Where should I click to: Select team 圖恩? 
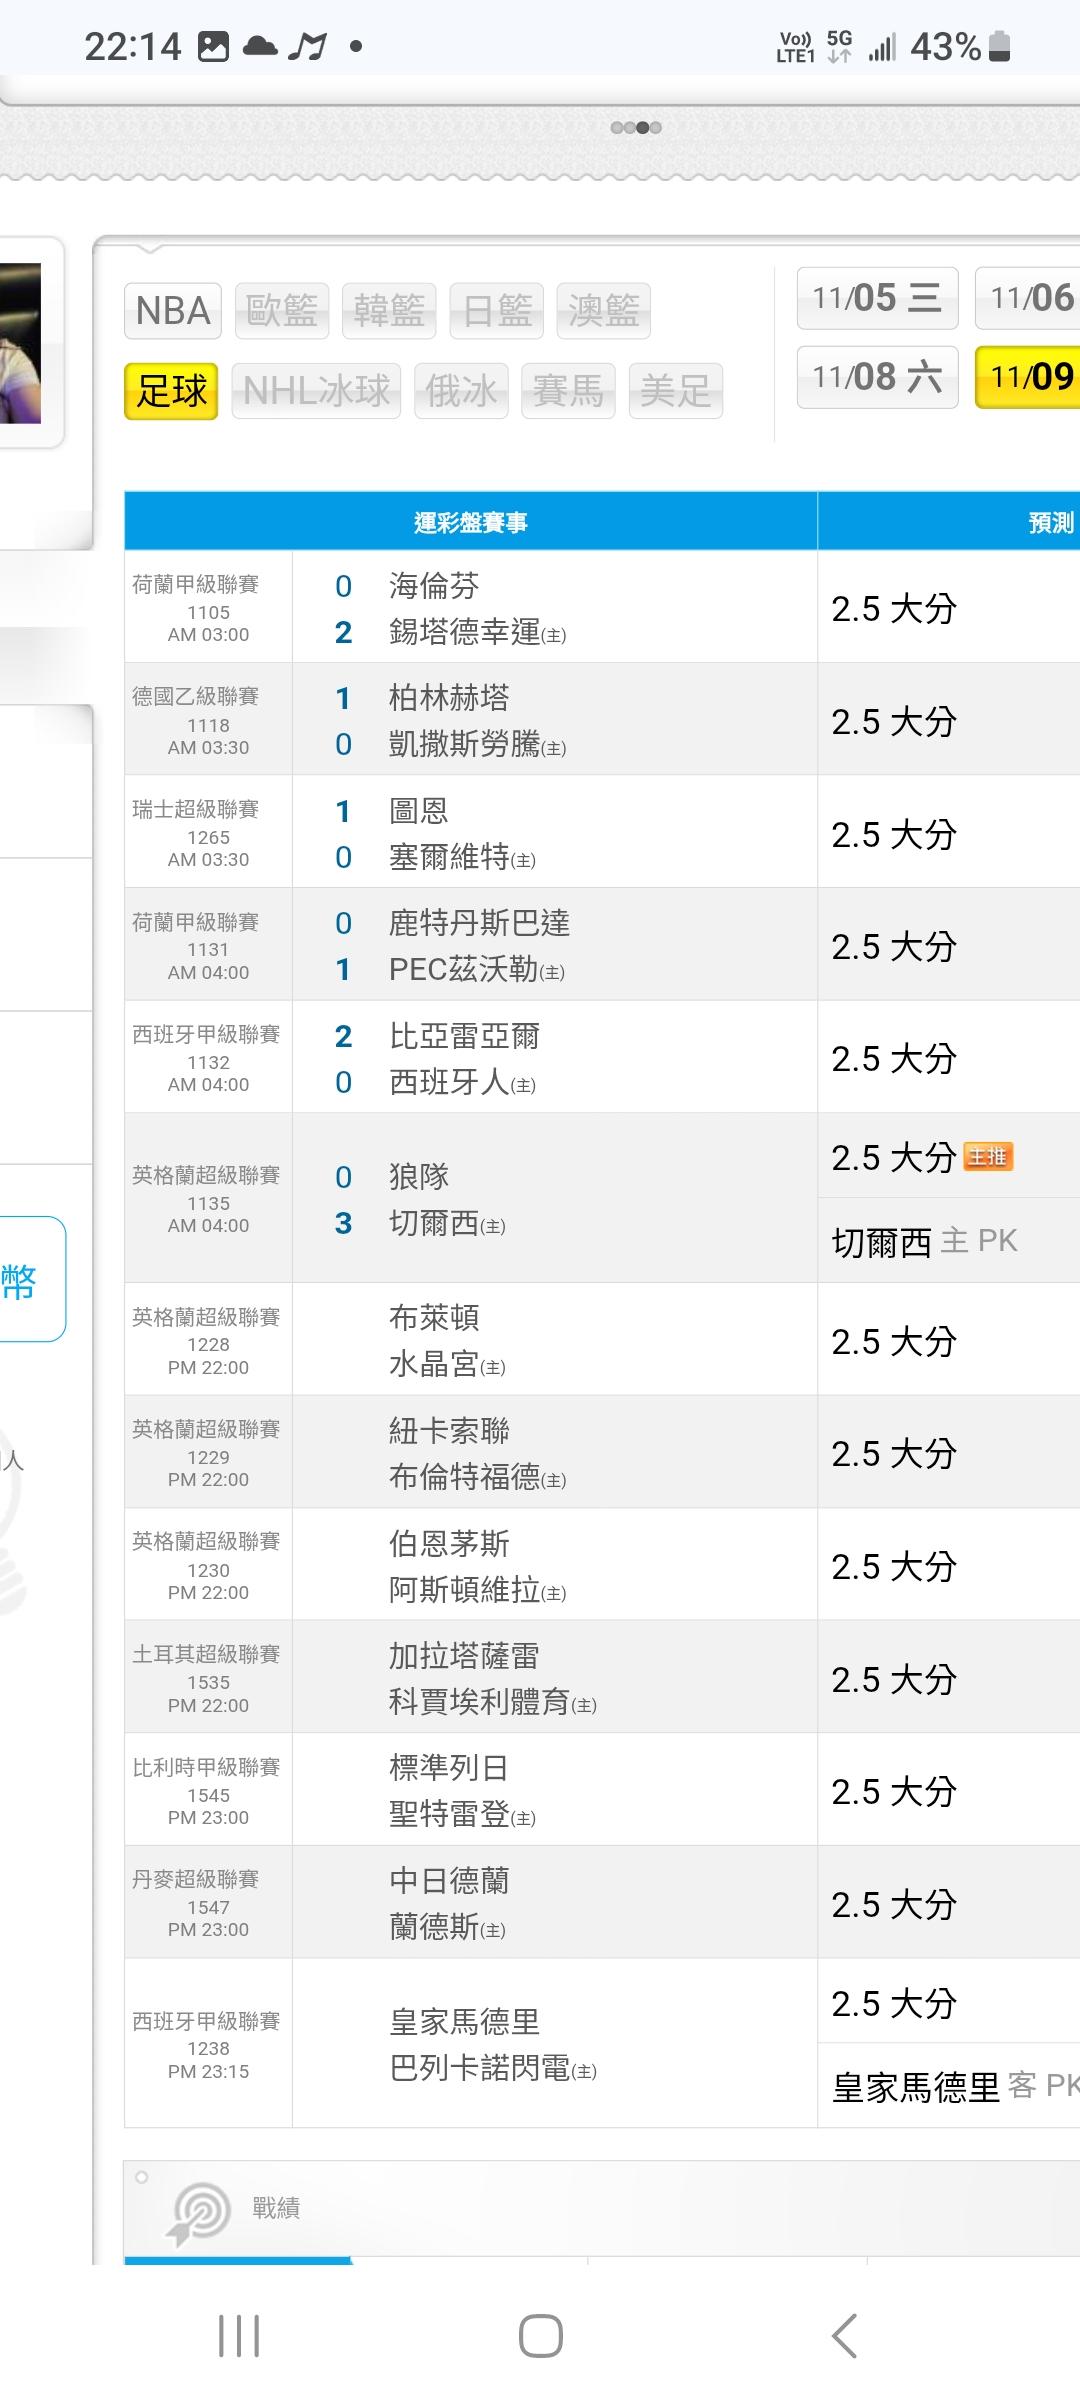[418, 811]
